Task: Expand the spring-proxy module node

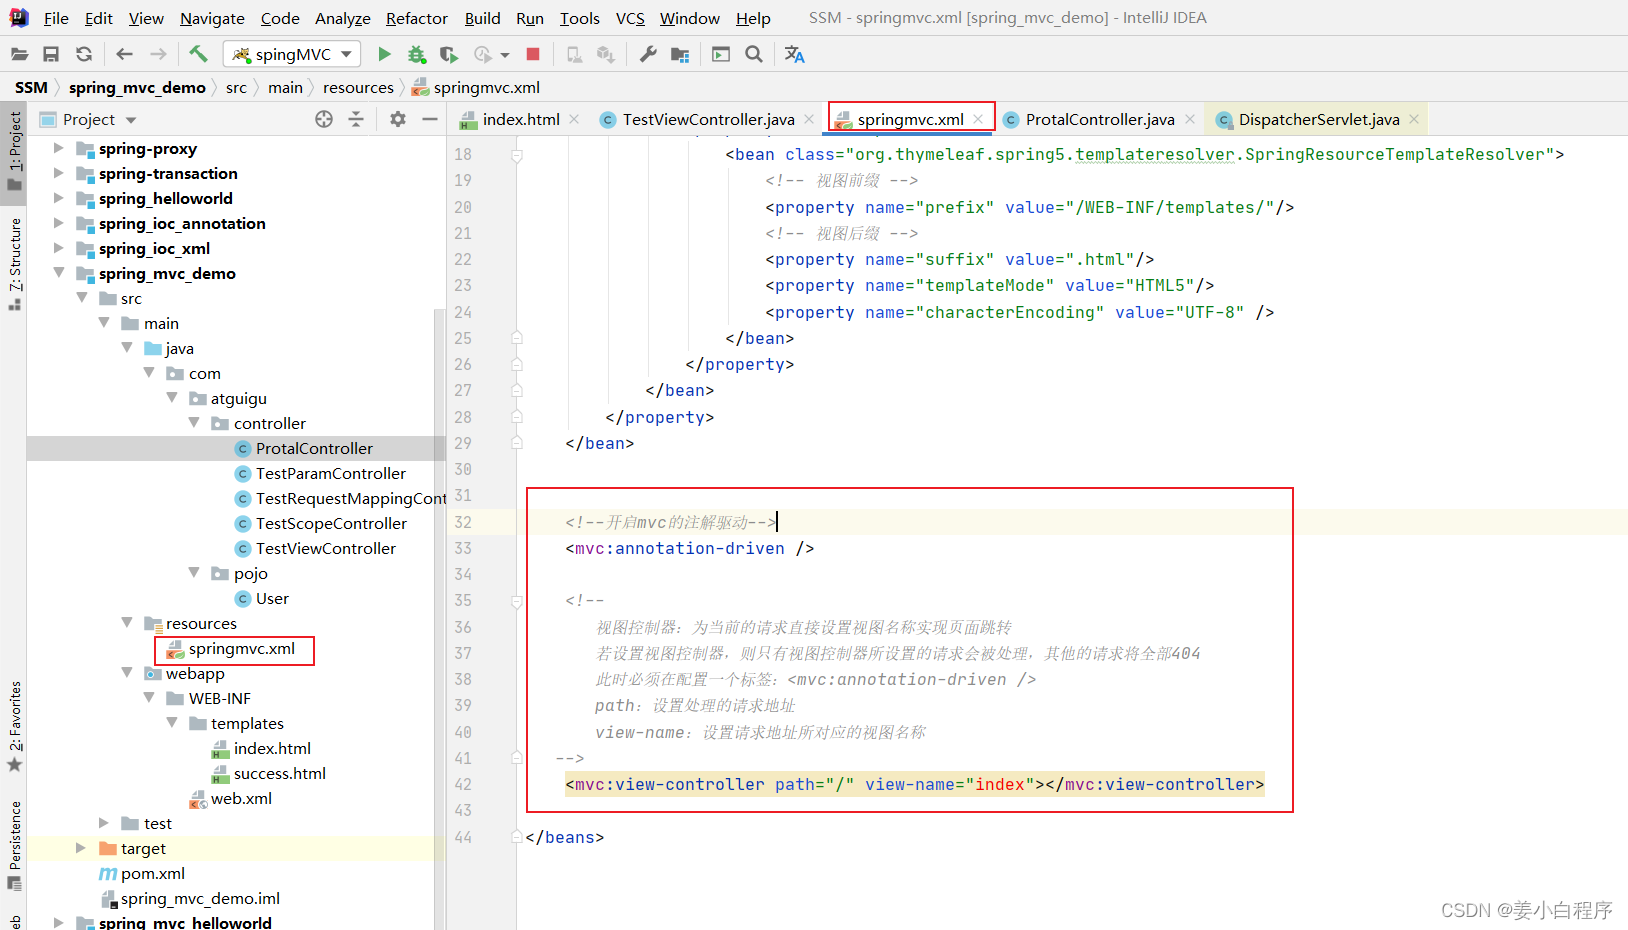Action: tap(58, 148)
